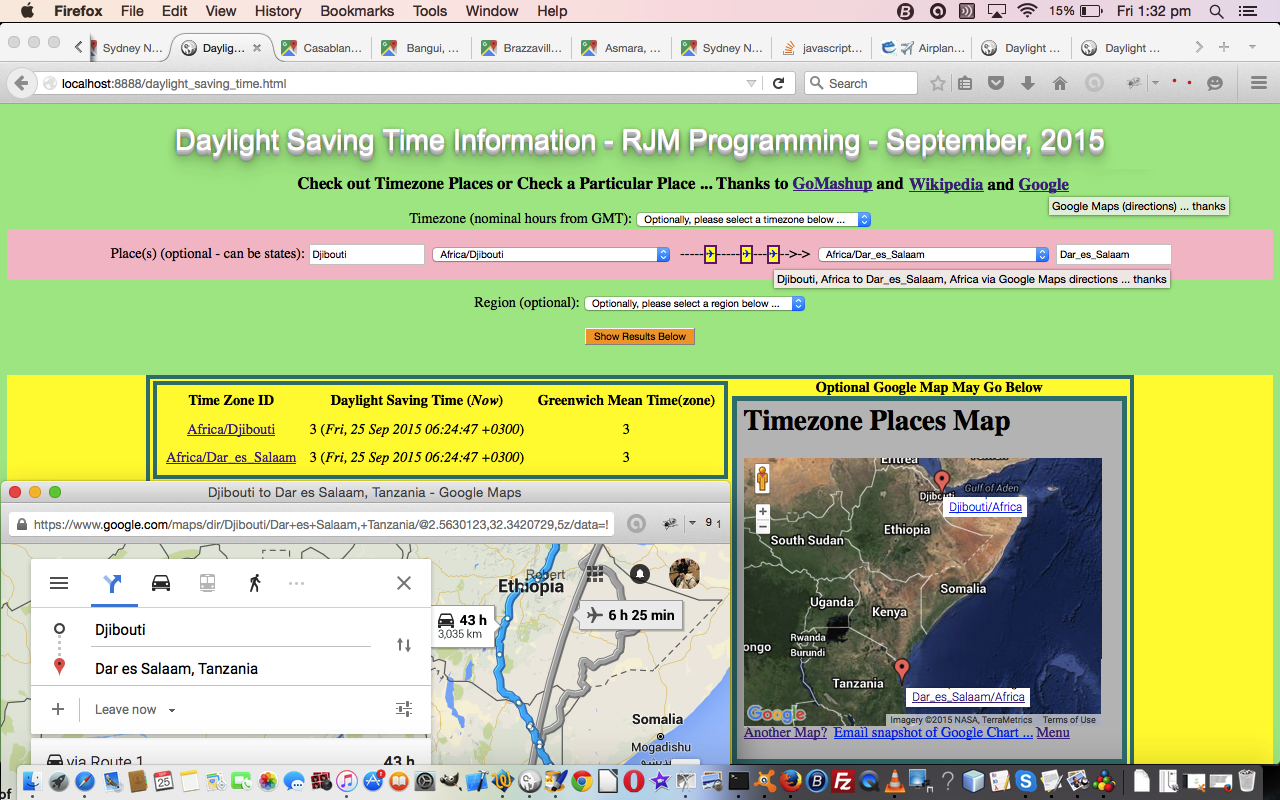Click Show Results Below button
The image size is (1280, 800).
tap(640, 337)
